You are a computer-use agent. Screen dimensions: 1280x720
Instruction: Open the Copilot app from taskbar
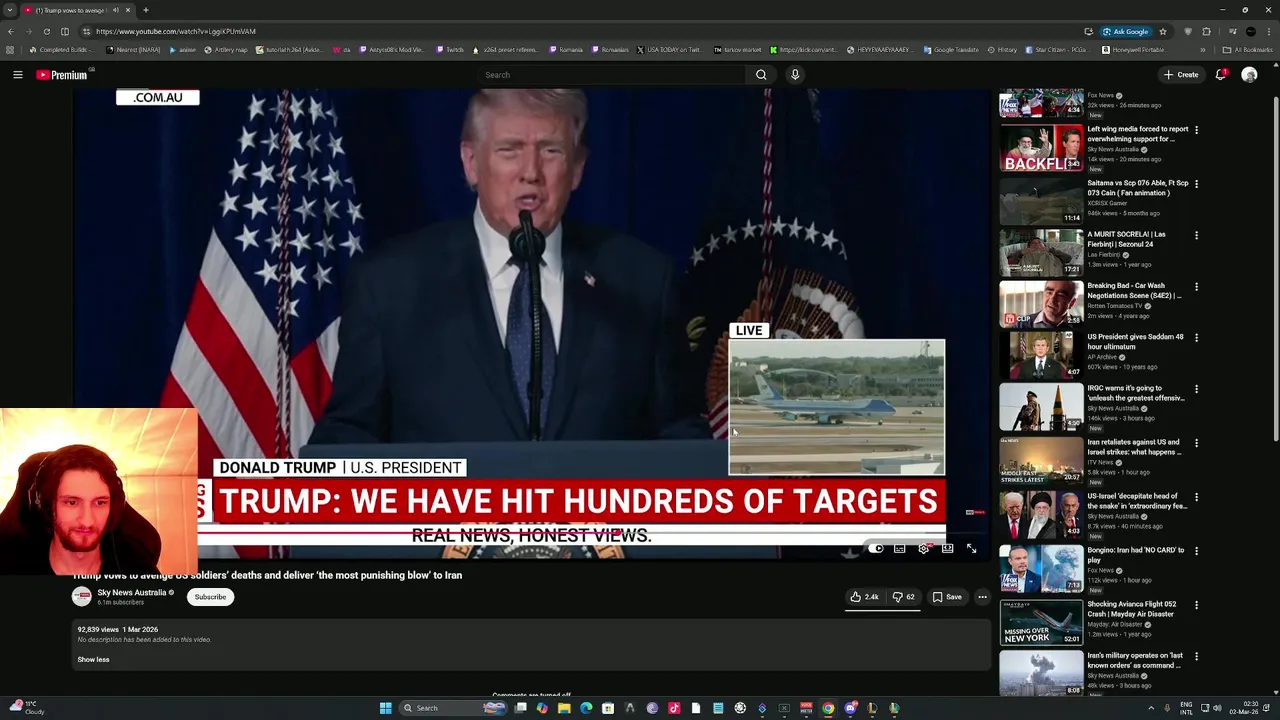coord(542,708)
